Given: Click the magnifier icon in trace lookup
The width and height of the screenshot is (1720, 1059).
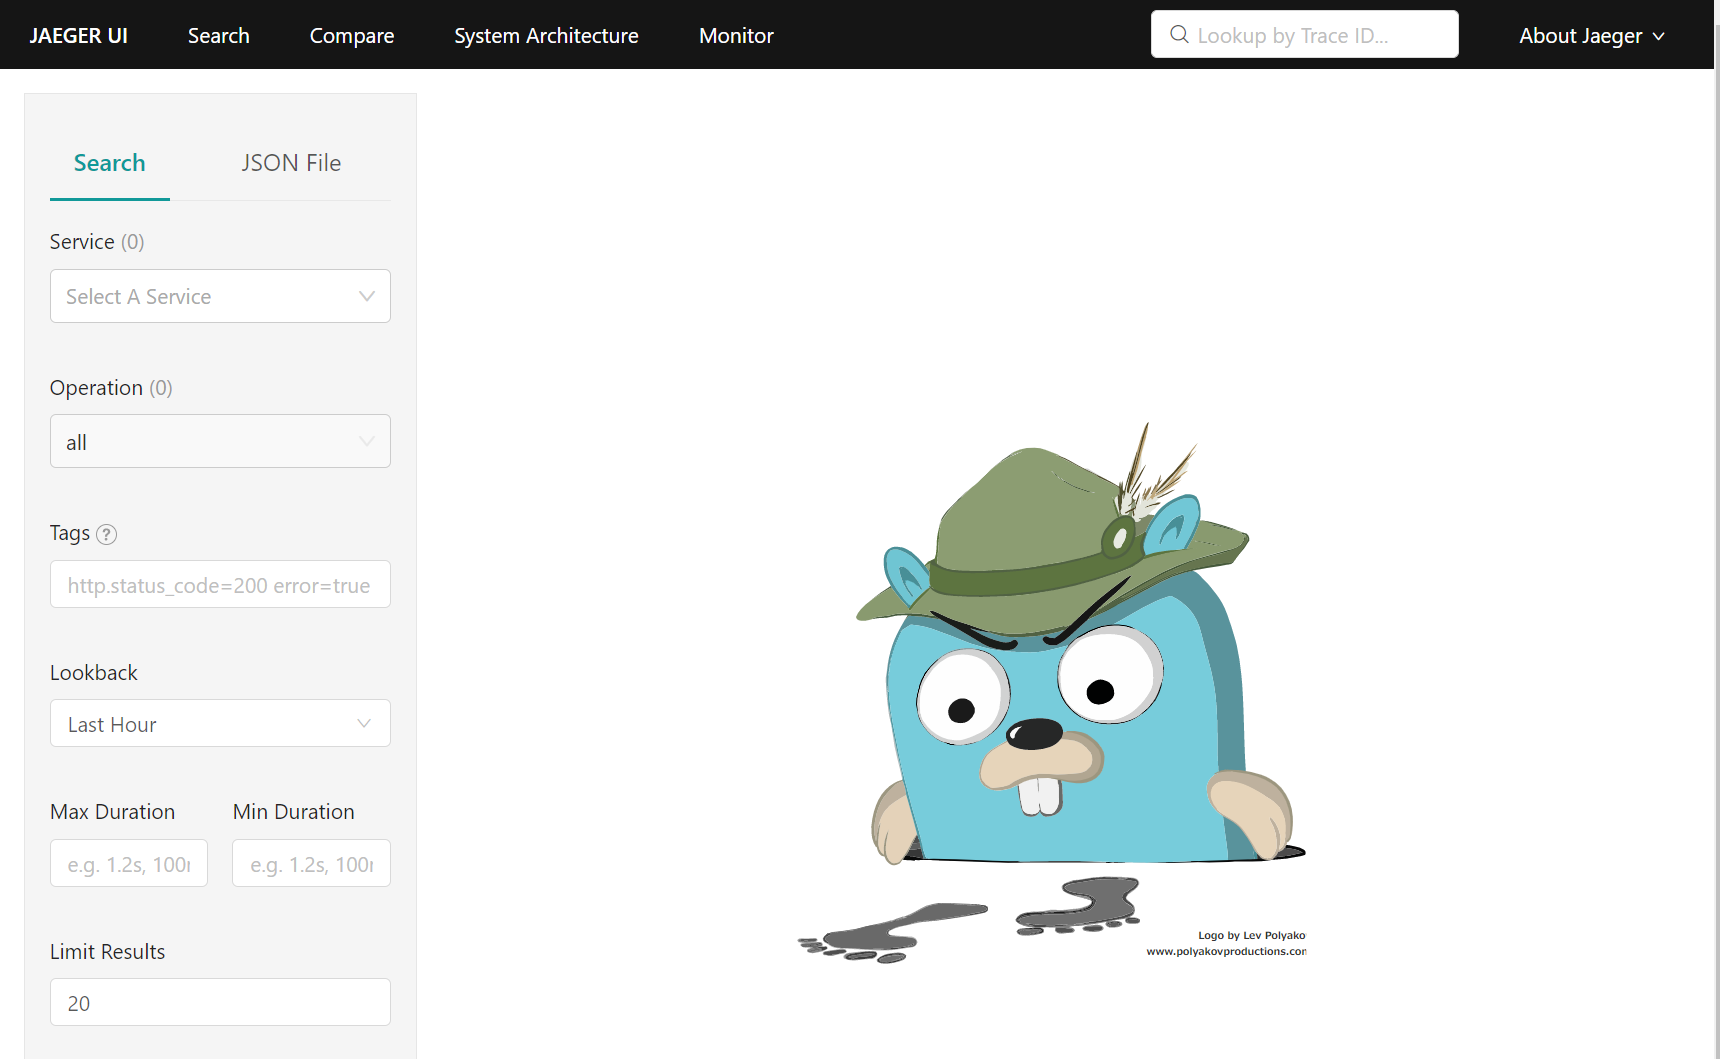Looking at the screenshot, I should click(1179, 35).
